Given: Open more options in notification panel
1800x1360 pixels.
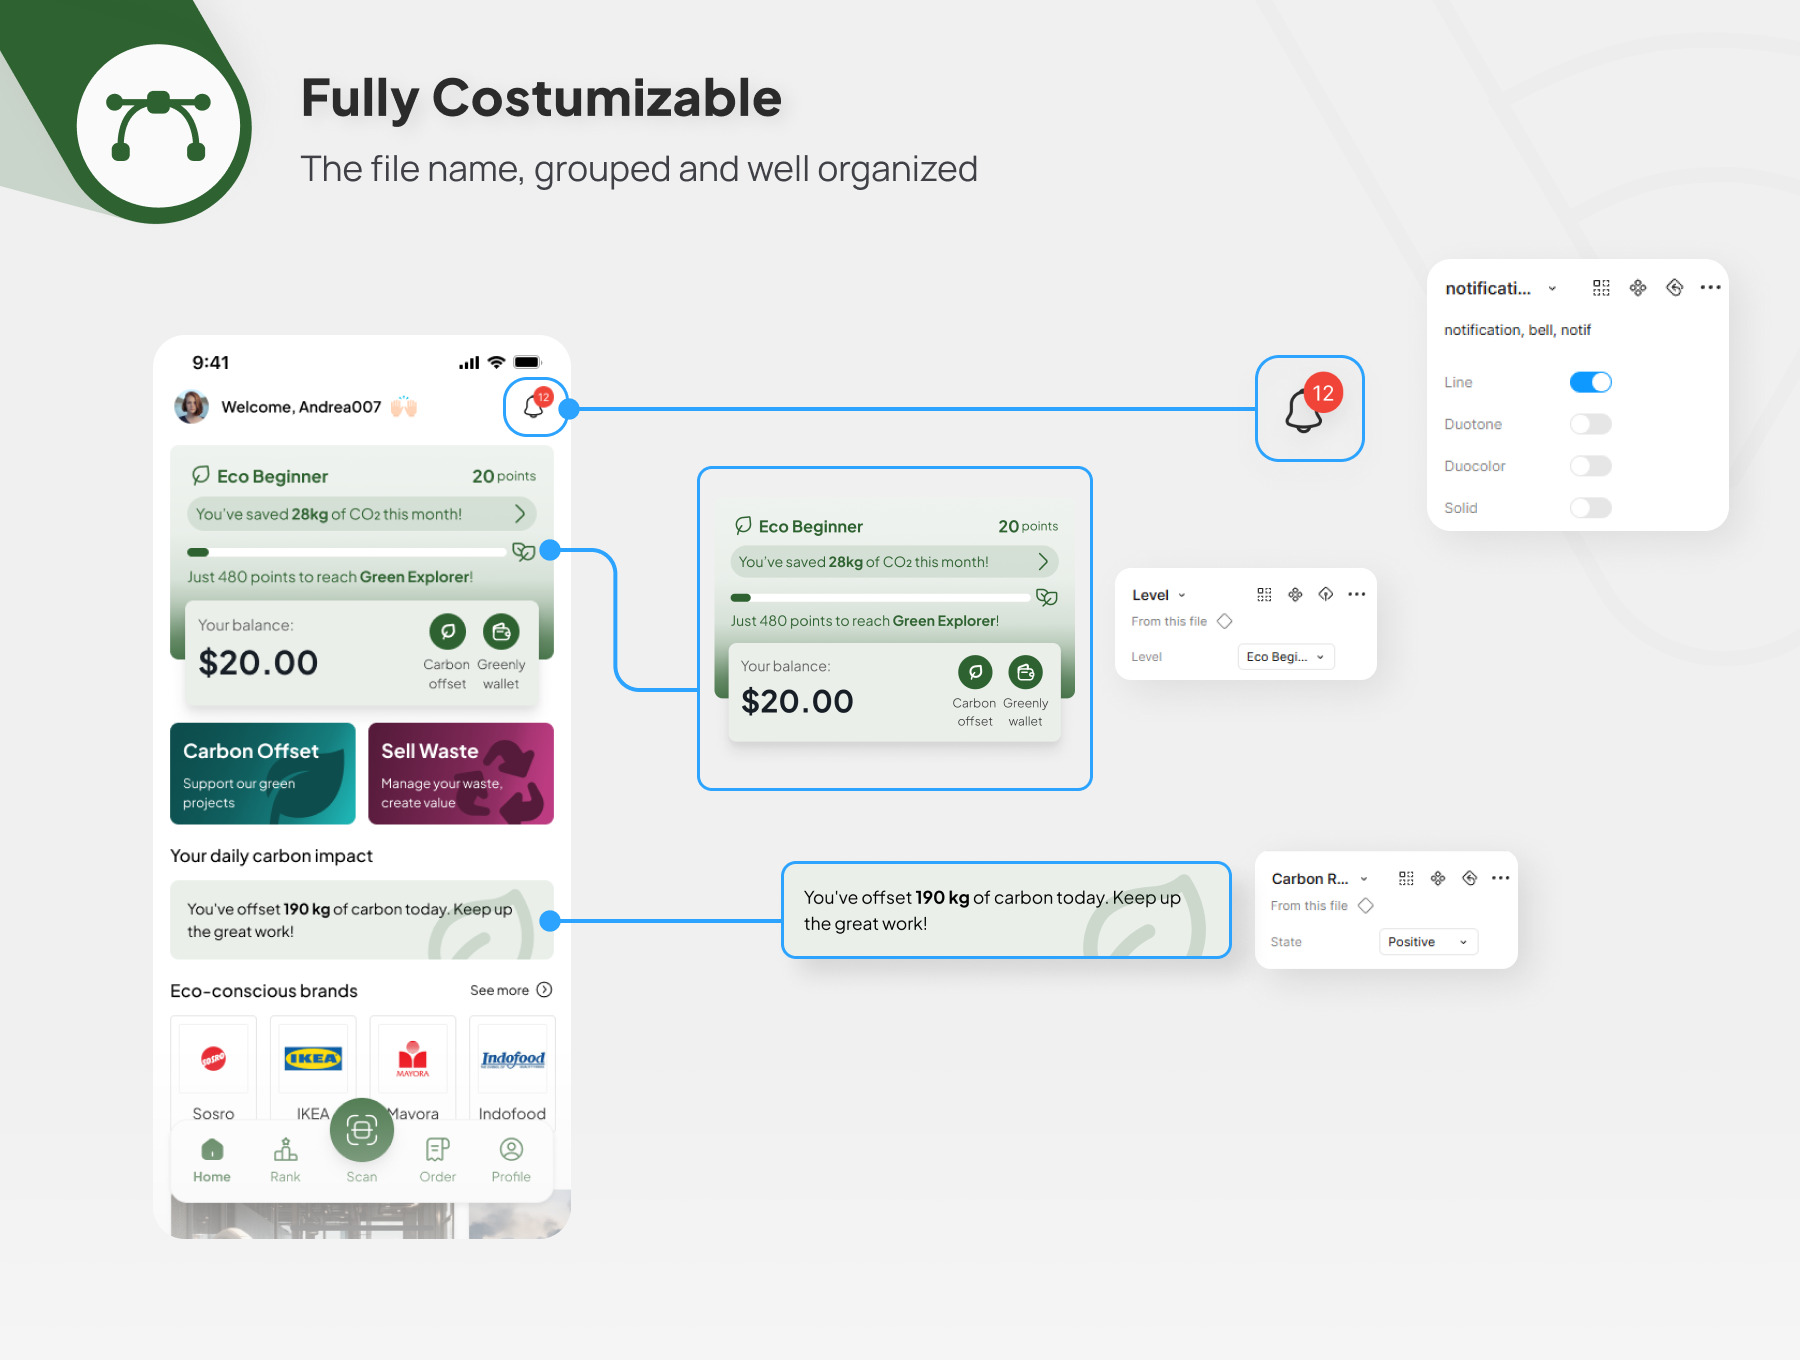Looking at the screenshot, I should coord(1711,288).
